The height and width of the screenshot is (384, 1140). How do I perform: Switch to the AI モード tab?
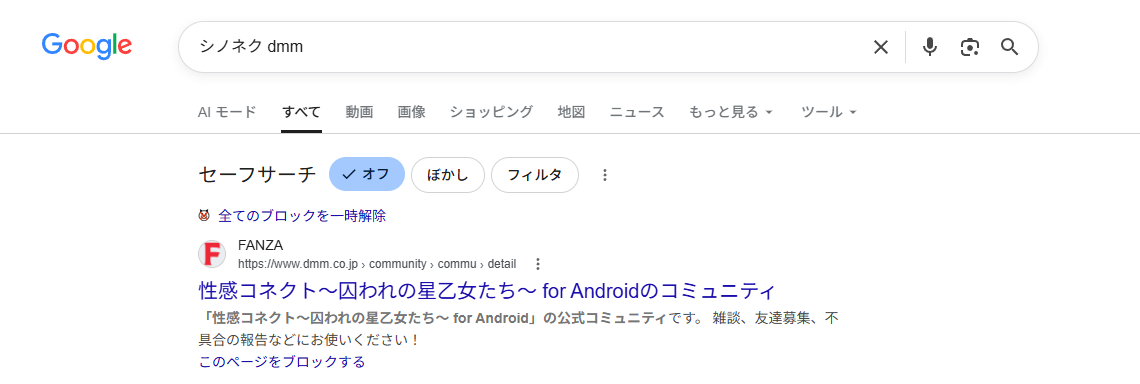pyautogui.click(x=227, y=112)
